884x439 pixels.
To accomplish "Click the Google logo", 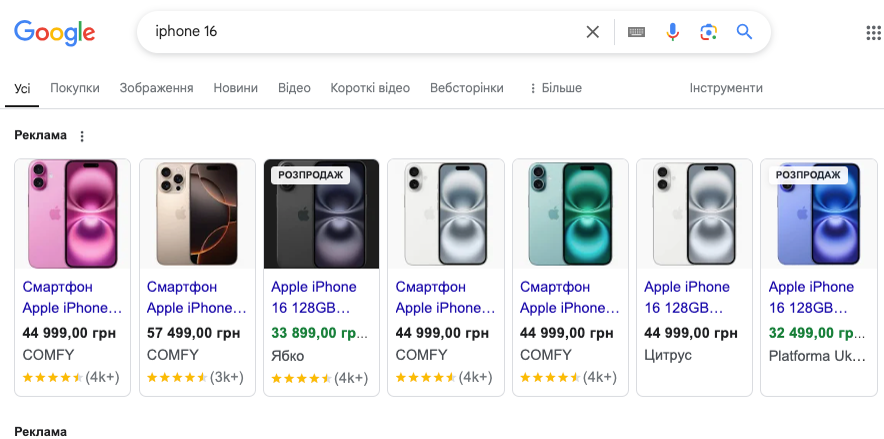I will click(x=54, y=32).
